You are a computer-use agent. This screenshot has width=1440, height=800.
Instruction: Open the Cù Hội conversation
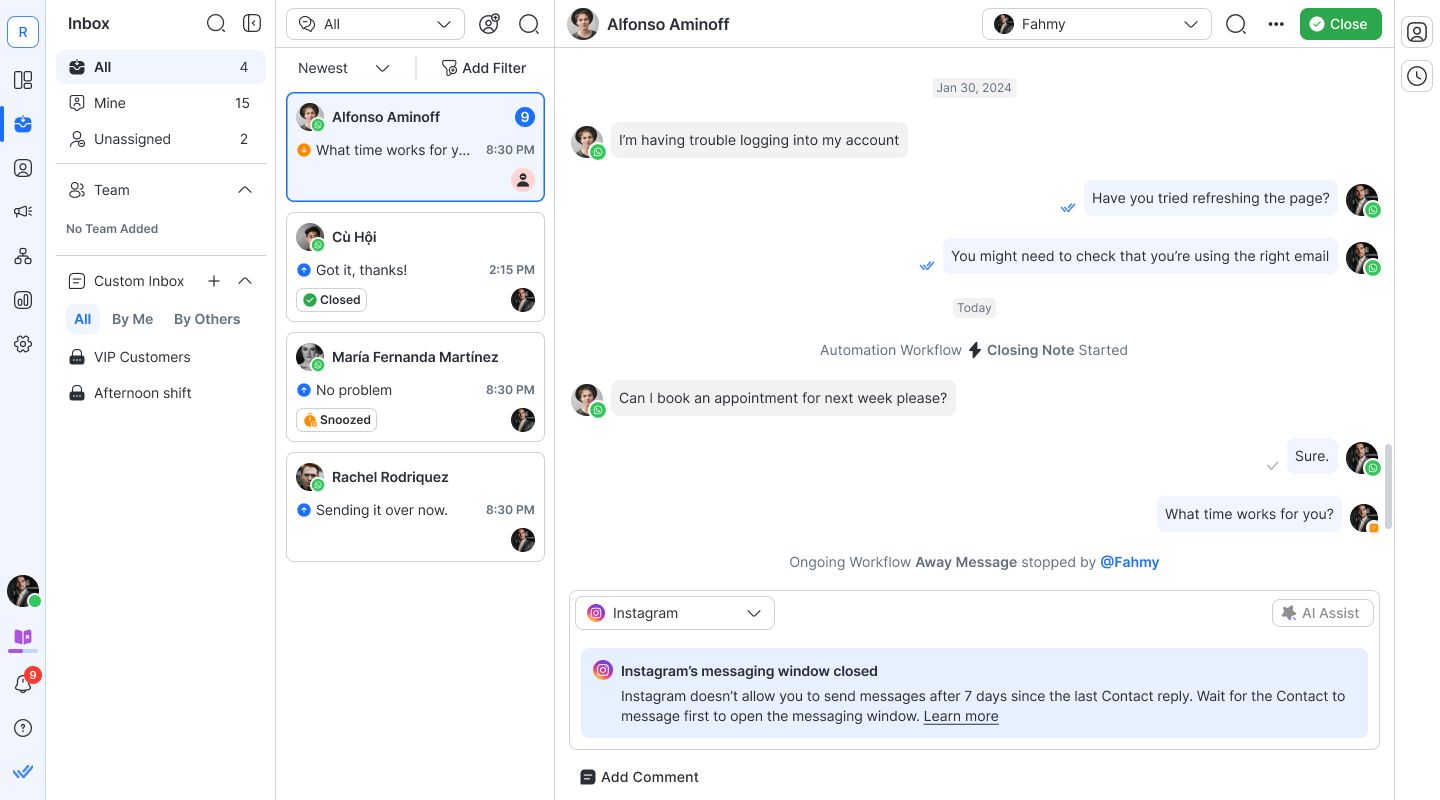point(415,266)
